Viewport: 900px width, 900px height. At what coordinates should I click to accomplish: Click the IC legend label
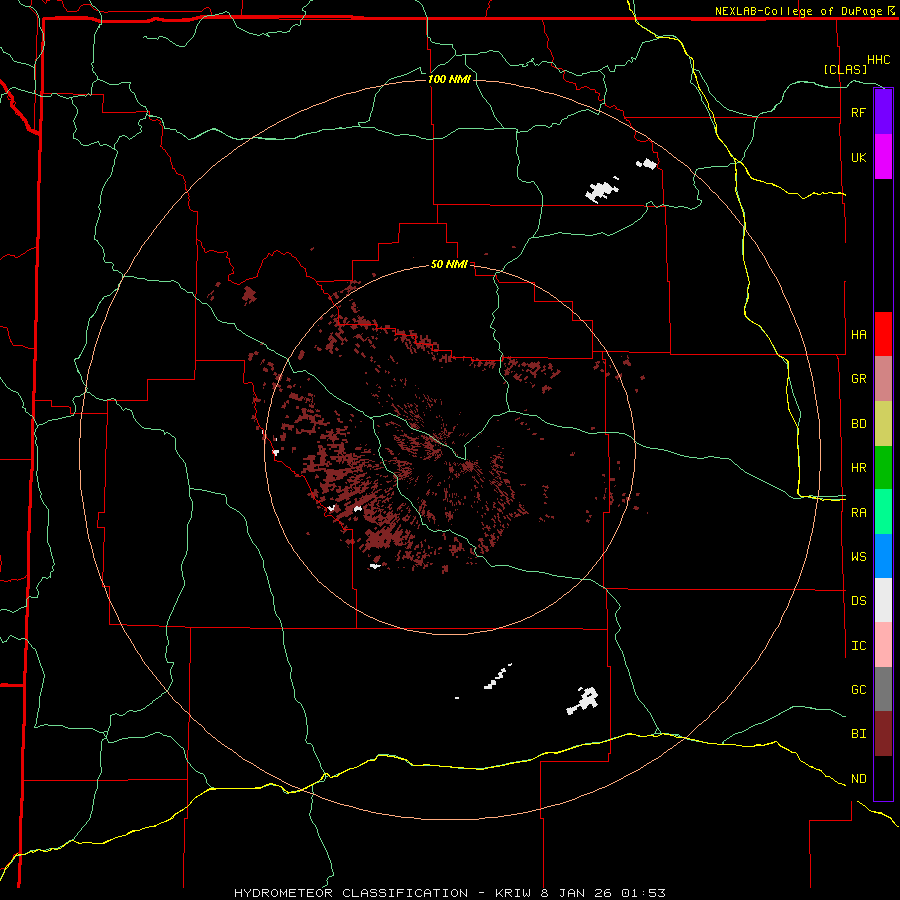858,646
